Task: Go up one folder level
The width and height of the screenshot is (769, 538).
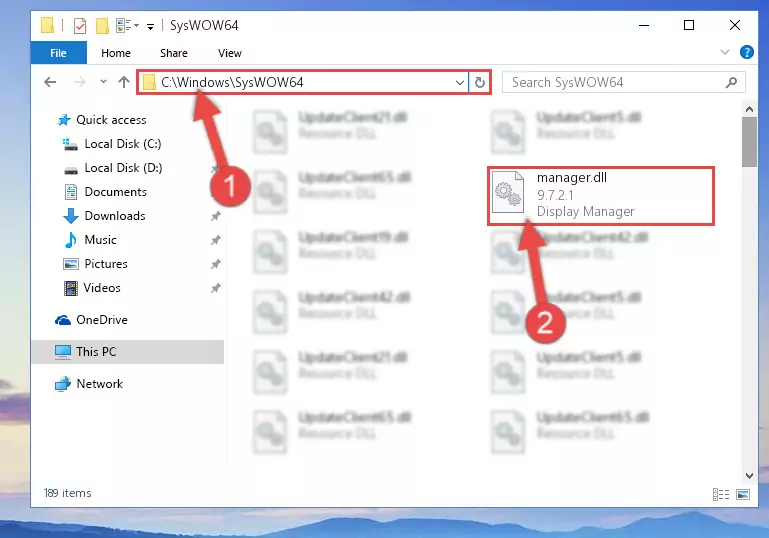Action: [124, 82]
